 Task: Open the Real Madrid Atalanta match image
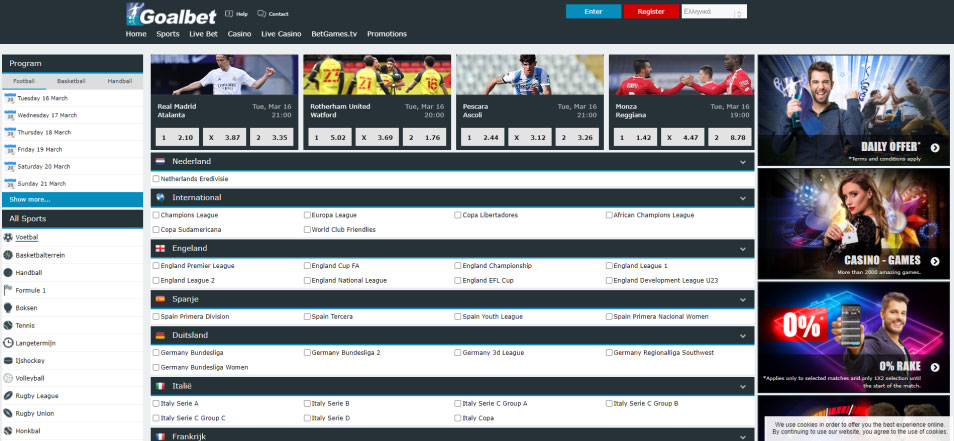[x=225, y=75]
